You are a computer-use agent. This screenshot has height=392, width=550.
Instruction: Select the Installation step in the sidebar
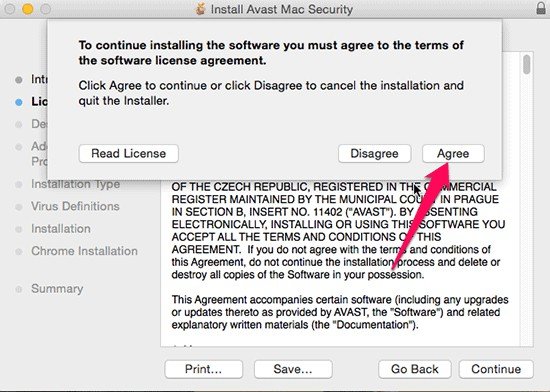pyautogui.click(x=61, y=229)
